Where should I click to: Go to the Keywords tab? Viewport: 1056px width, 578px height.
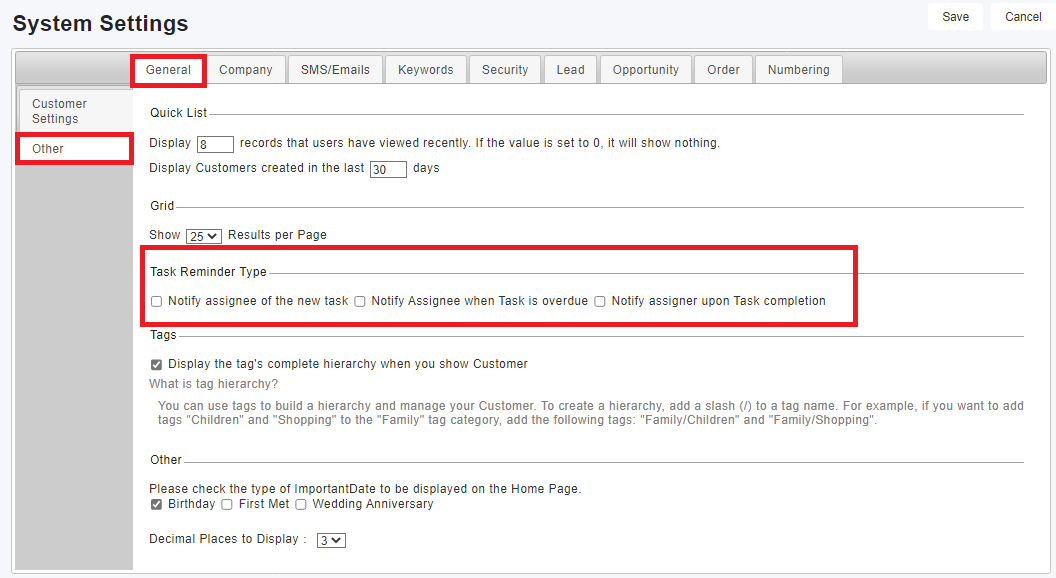point(425,70)
